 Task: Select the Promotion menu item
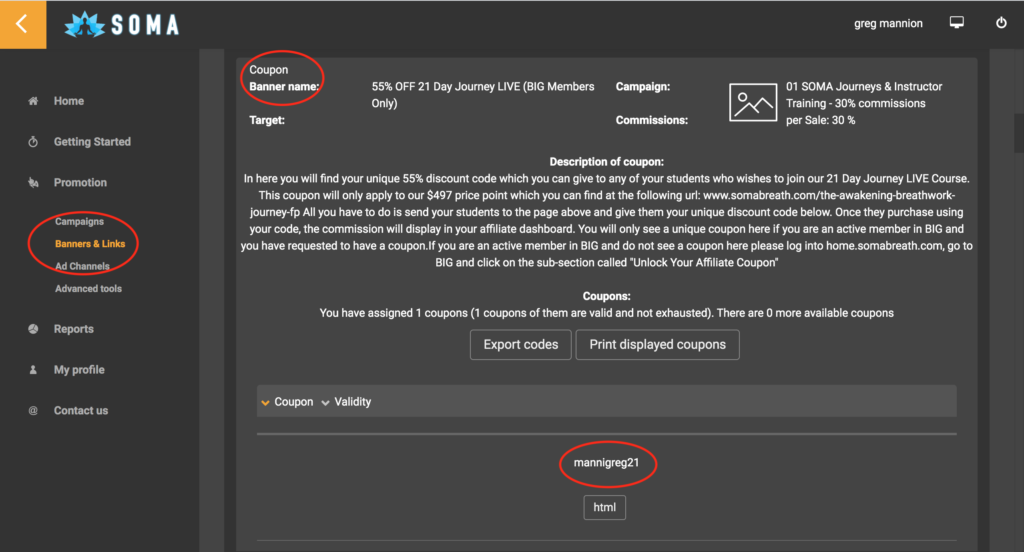tap(80, 182)
